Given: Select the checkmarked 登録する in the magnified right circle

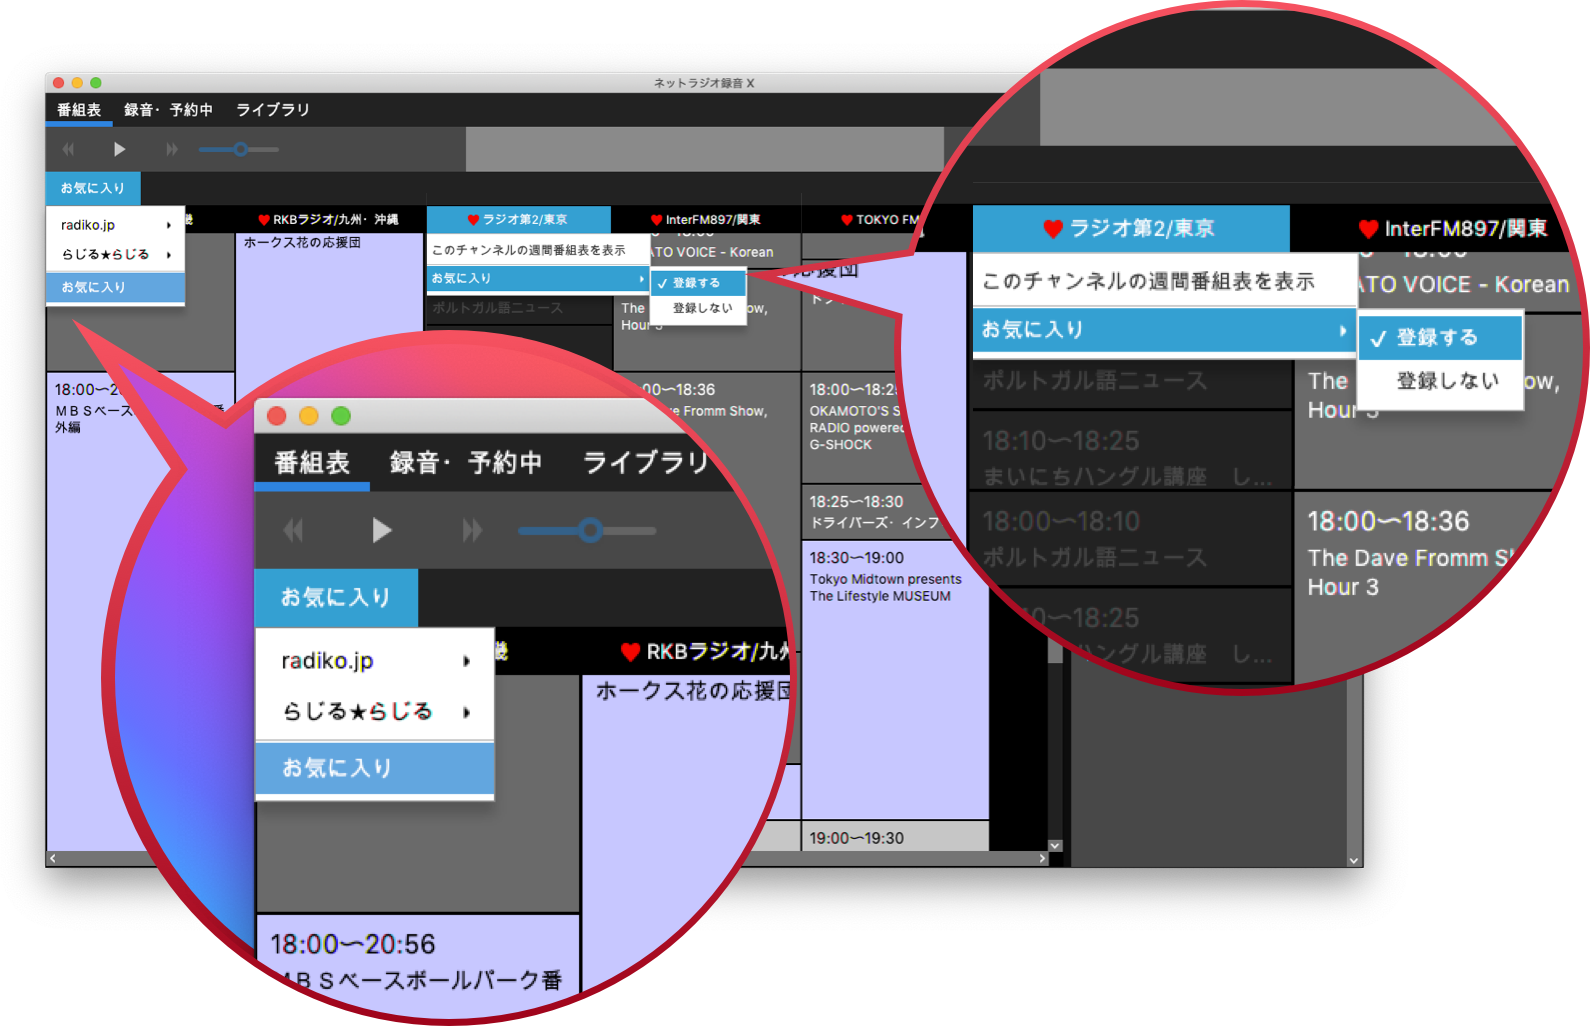Looking at the screenshot, I should tap(1437, 338).
